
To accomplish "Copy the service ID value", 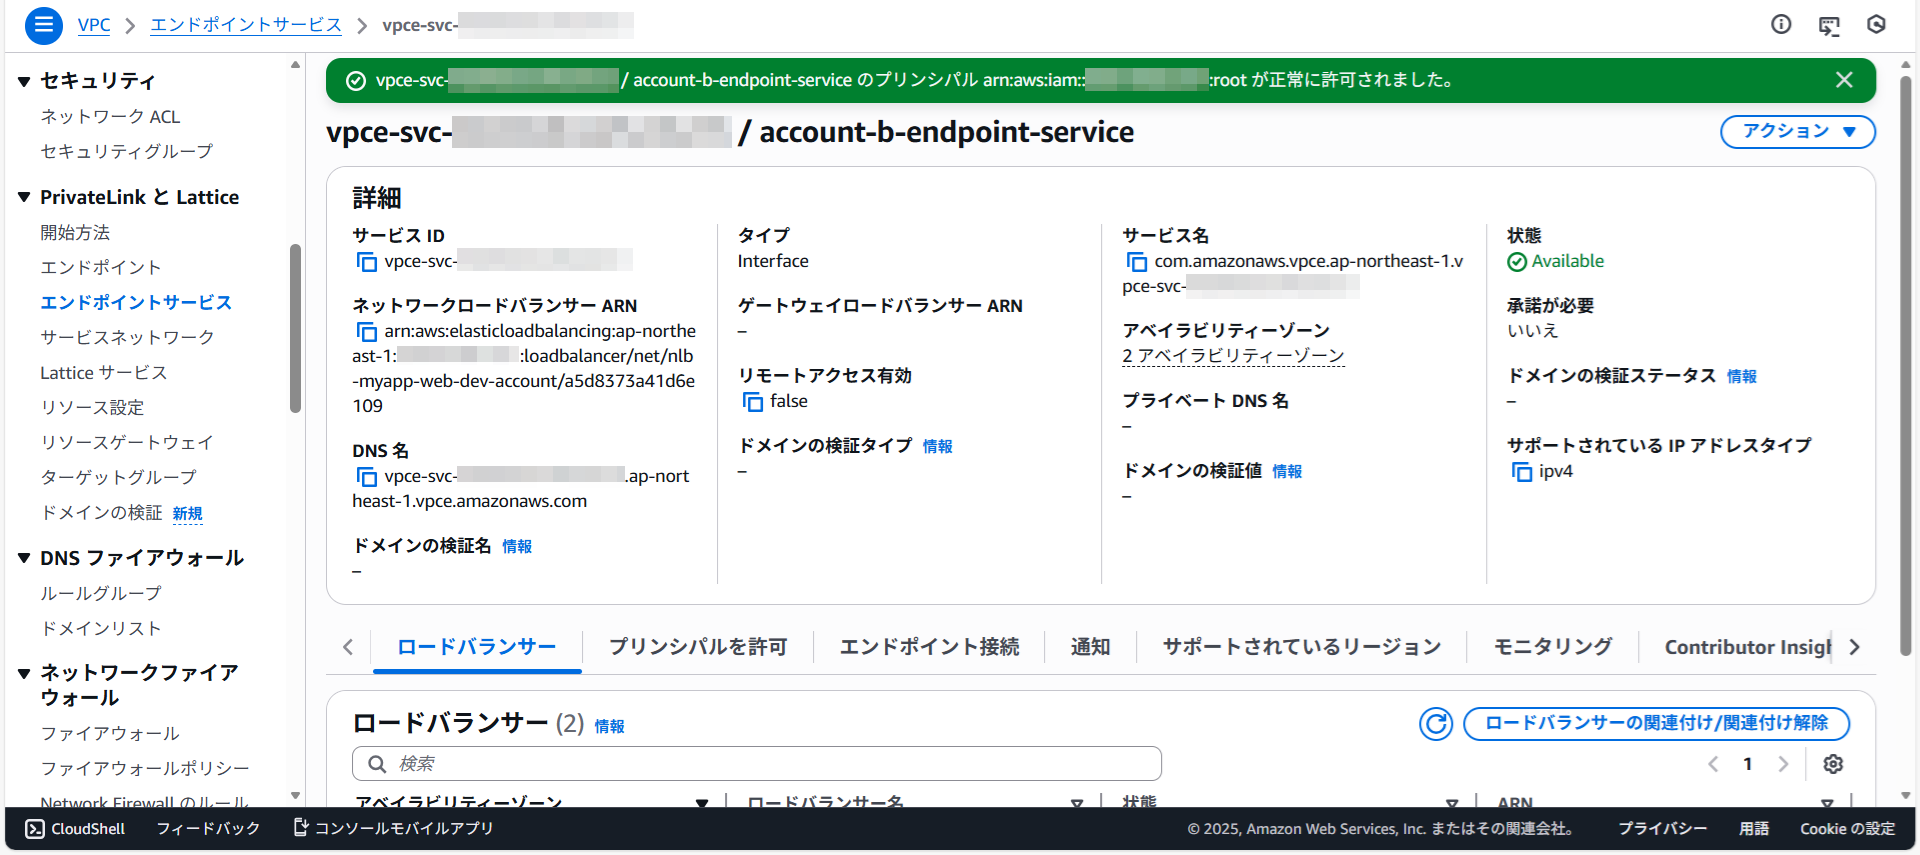I will 366,262.
